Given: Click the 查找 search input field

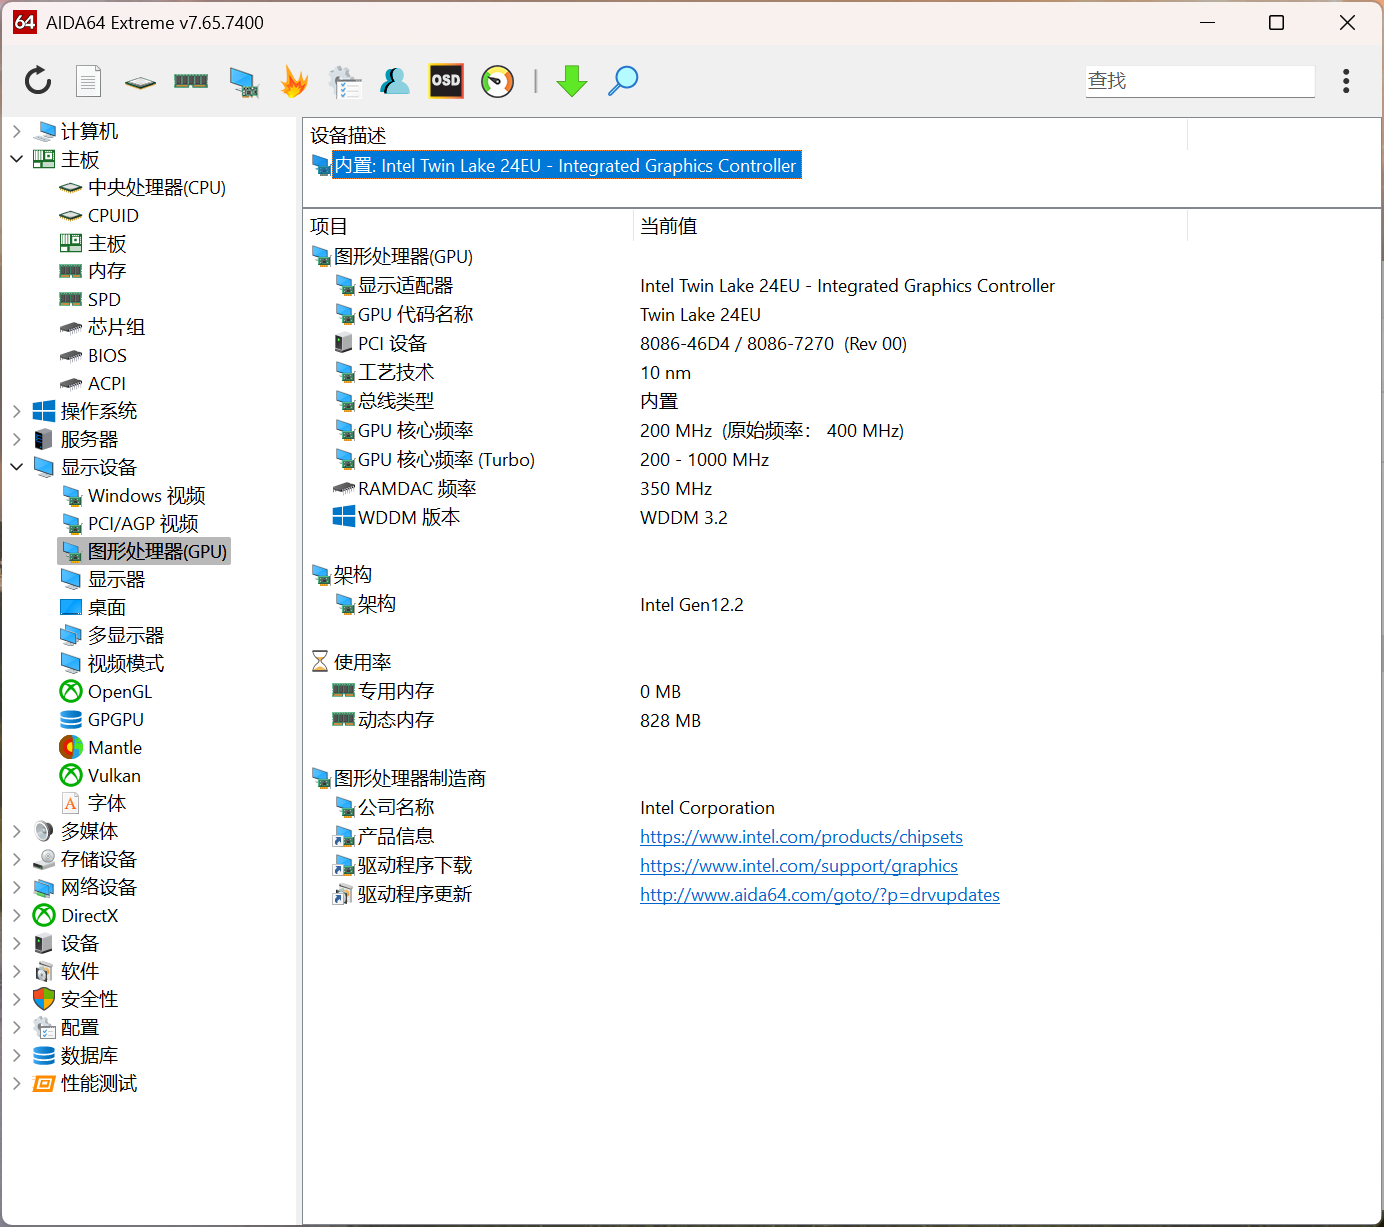Looking at the screenshot, I should click(1200, 81).
